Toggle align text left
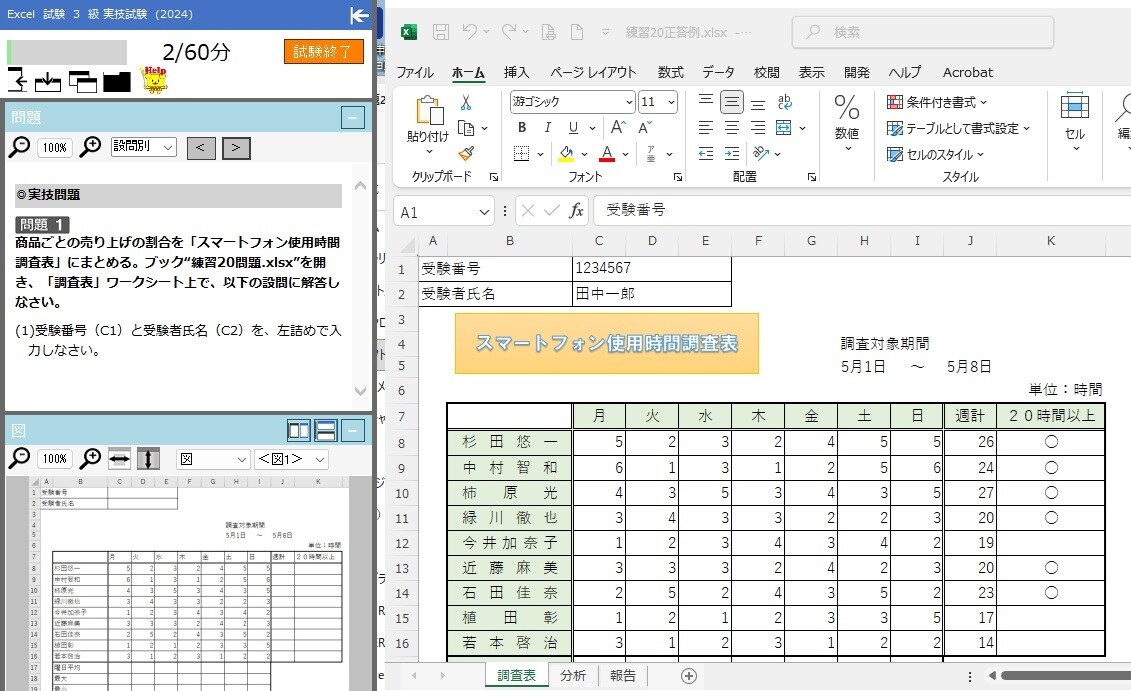1131x691 pixels. click(x=706, y=128)
